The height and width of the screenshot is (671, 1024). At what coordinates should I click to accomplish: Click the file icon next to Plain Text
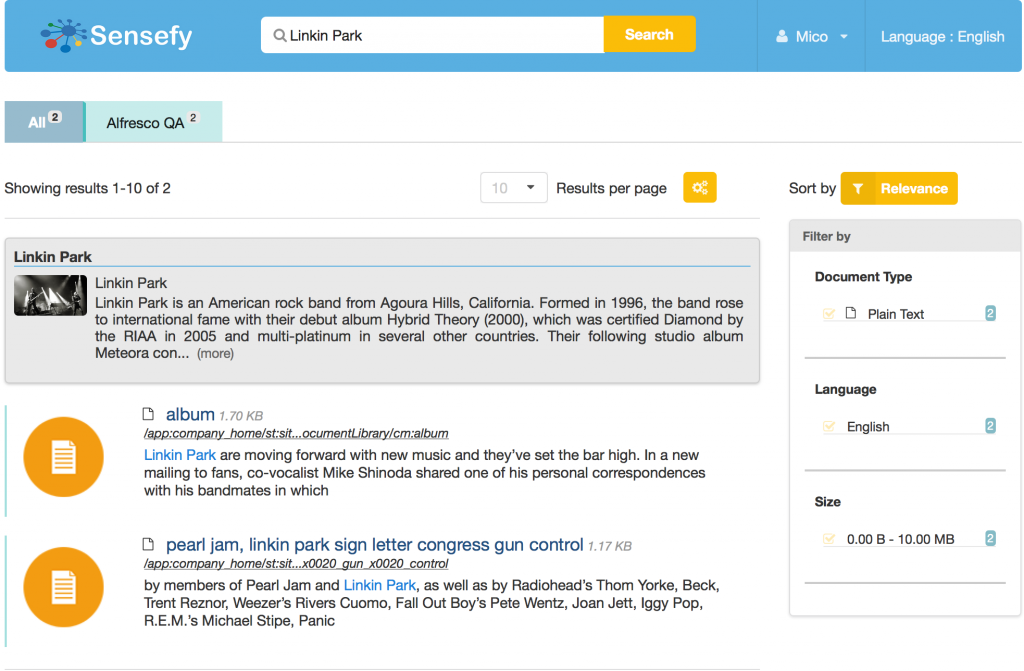(851, 313)
